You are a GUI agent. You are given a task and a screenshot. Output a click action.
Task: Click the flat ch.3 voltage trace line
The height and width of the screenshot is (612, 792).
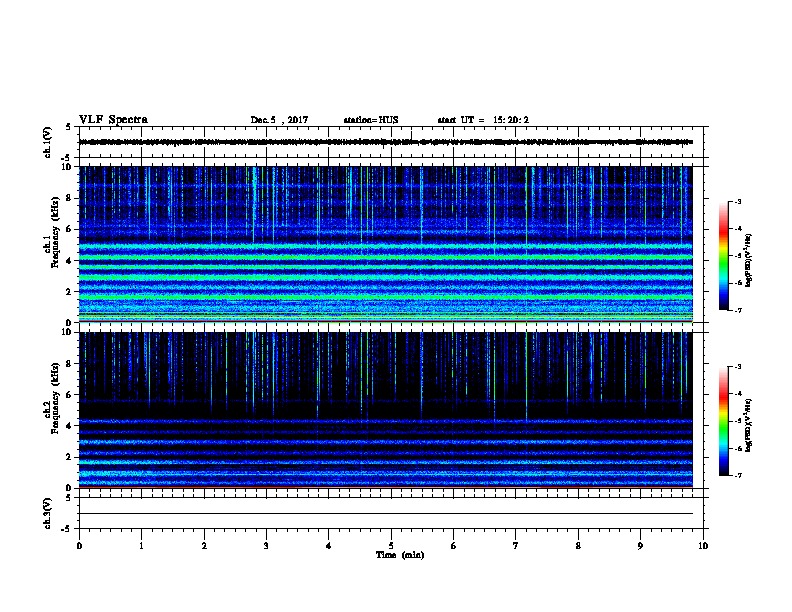(386, 514)
